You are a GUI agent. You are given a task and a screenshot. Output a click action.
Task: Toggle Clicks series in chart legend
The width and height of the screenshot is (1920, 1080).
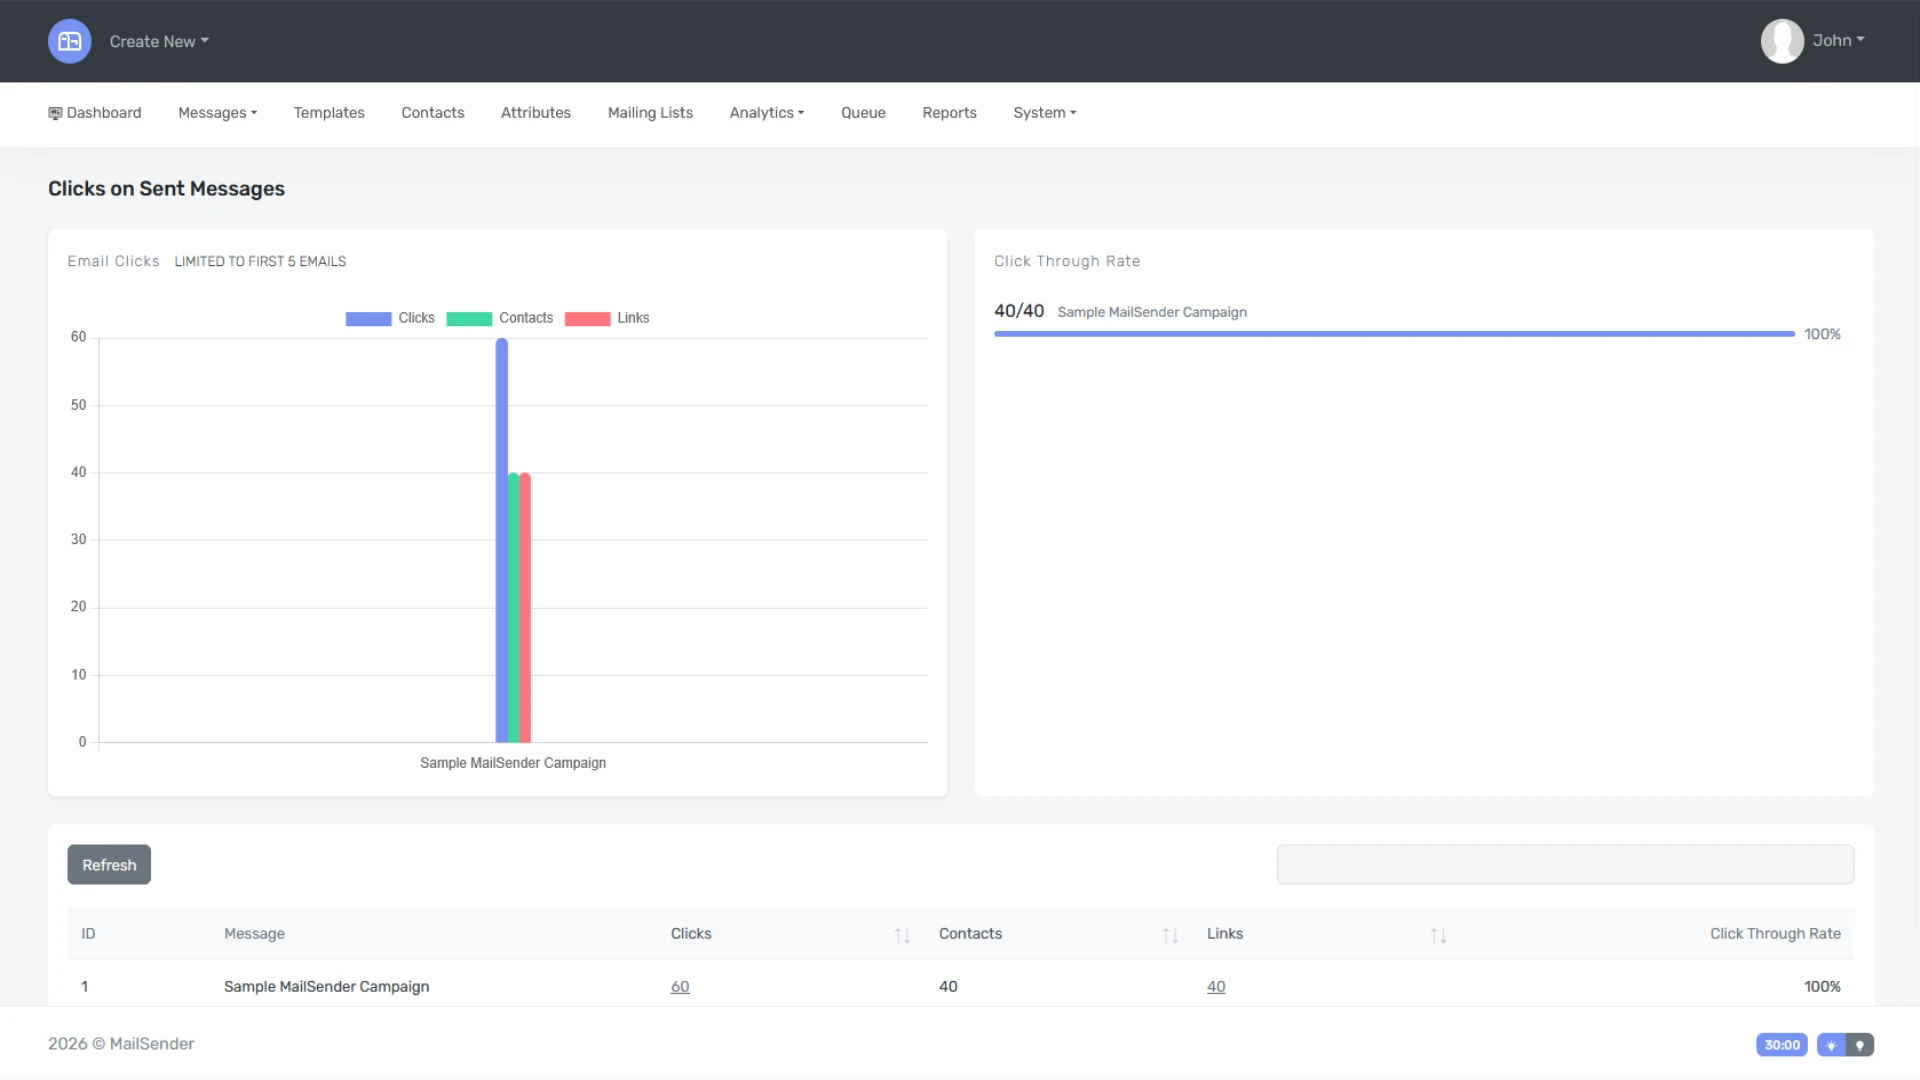click(390, 318)
